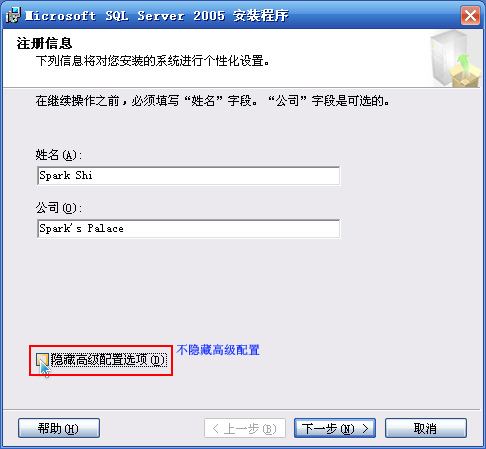Toggle the 隐藏高级配置选项 checkbox box
This screenshot has height=449, width=486.
[42, 360]
